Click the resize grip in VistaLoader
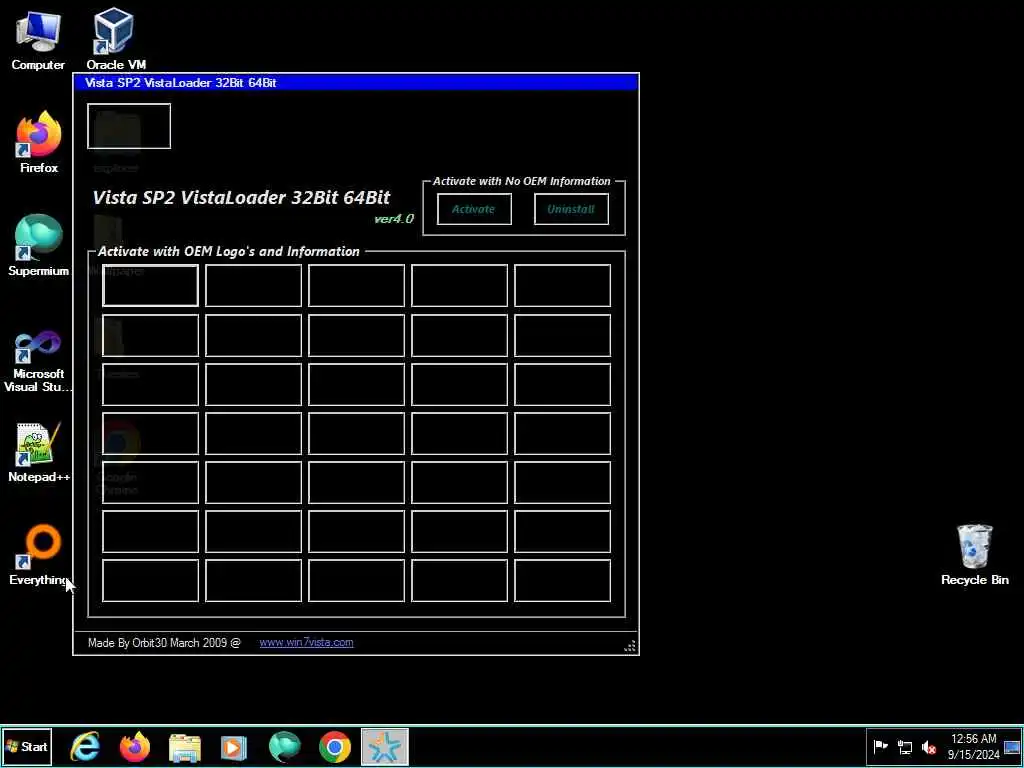Image resolution: width=1024 pixels, height=768 pixels. (630, 647)
